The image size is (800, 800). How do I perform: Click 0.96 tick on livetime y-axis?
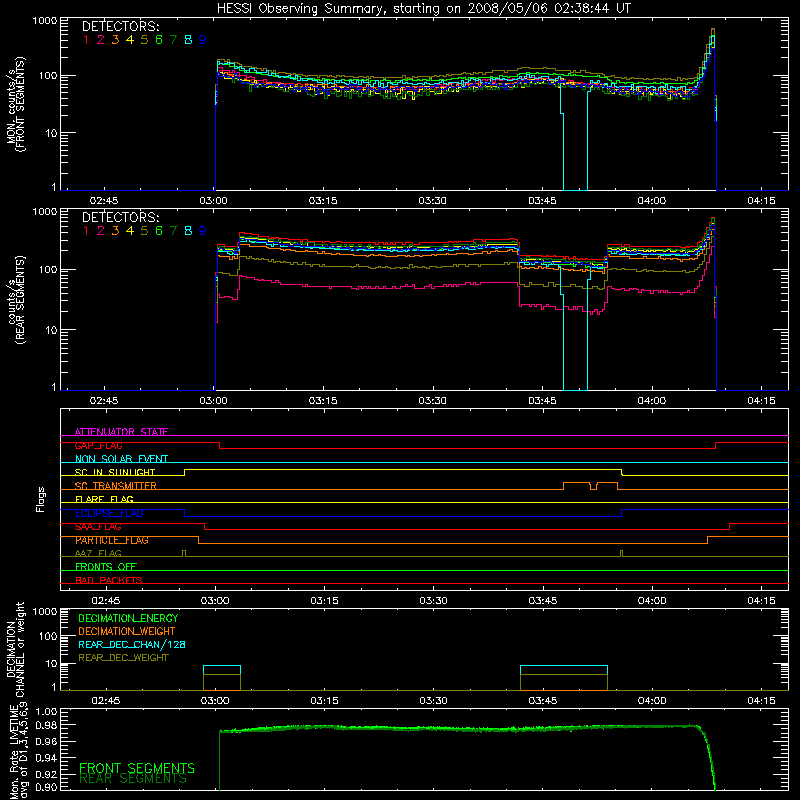pos(46,741)
